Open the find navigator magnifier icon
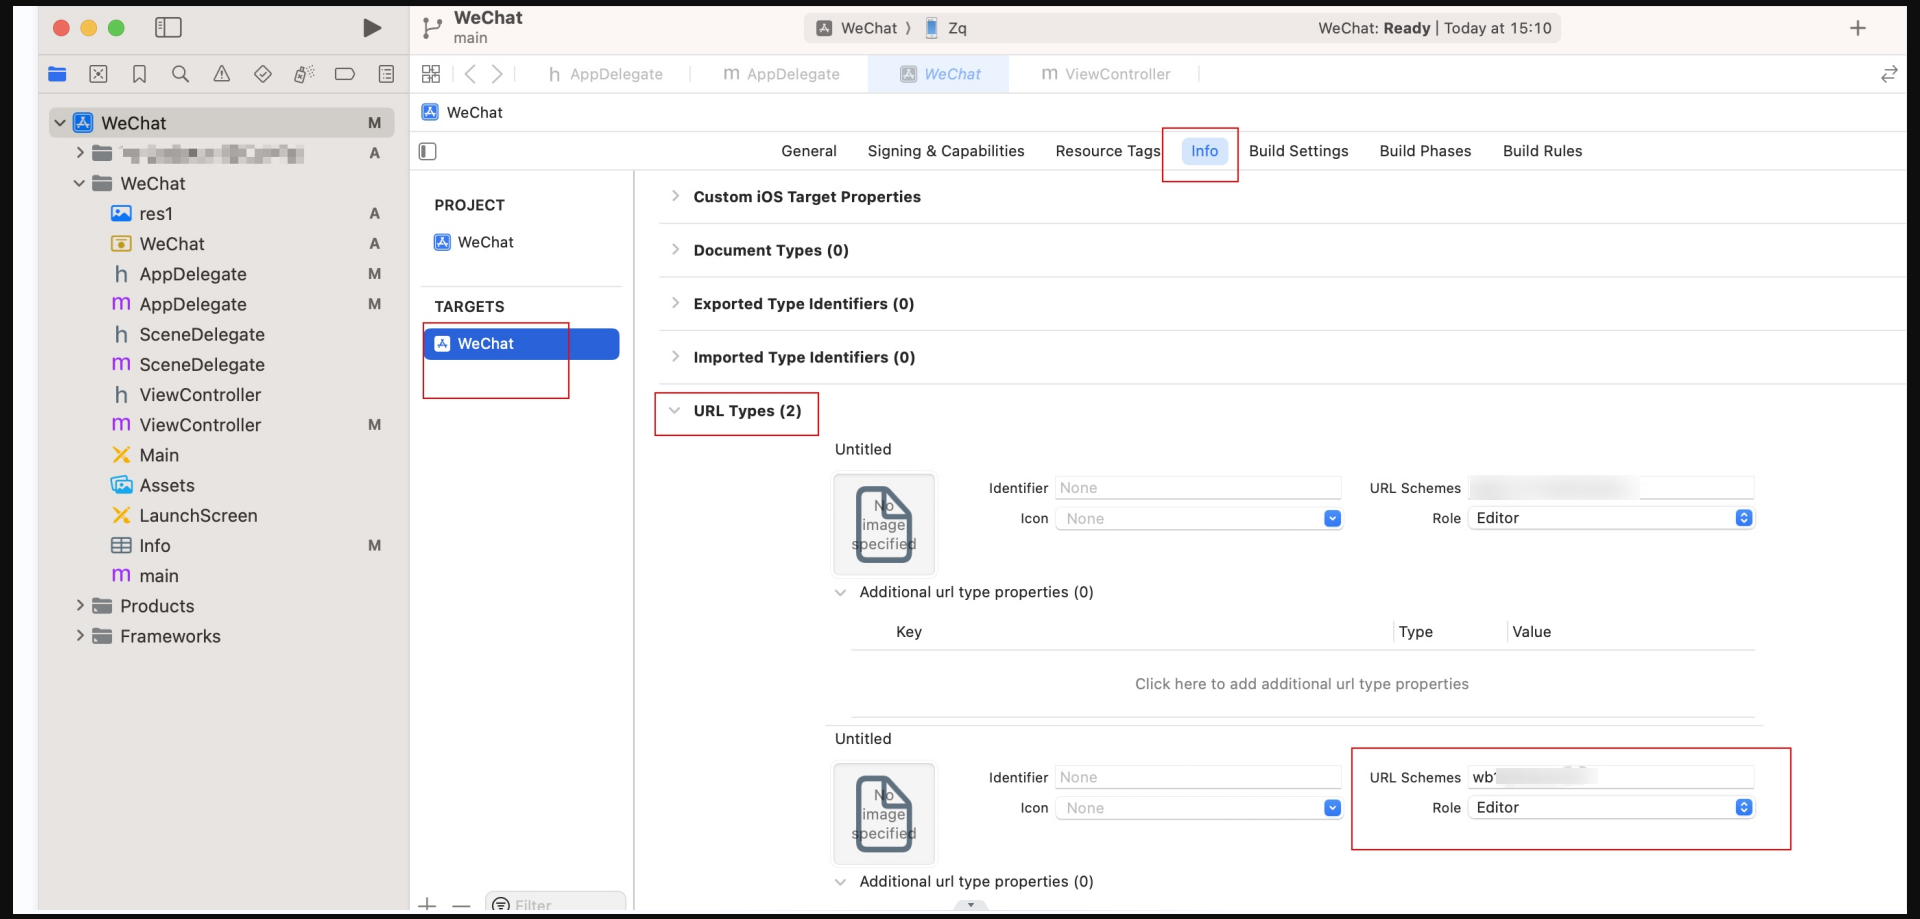 point(180,74)
